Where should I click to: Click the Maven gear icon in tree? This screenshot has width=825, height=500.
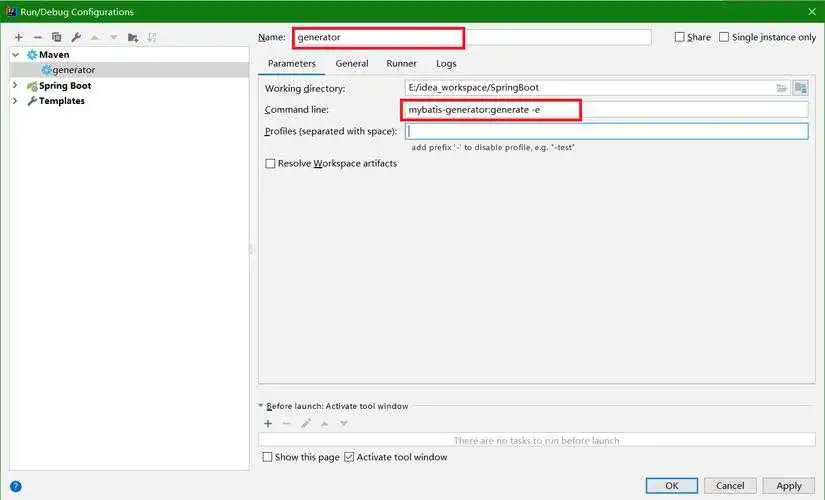coord(32,55)
